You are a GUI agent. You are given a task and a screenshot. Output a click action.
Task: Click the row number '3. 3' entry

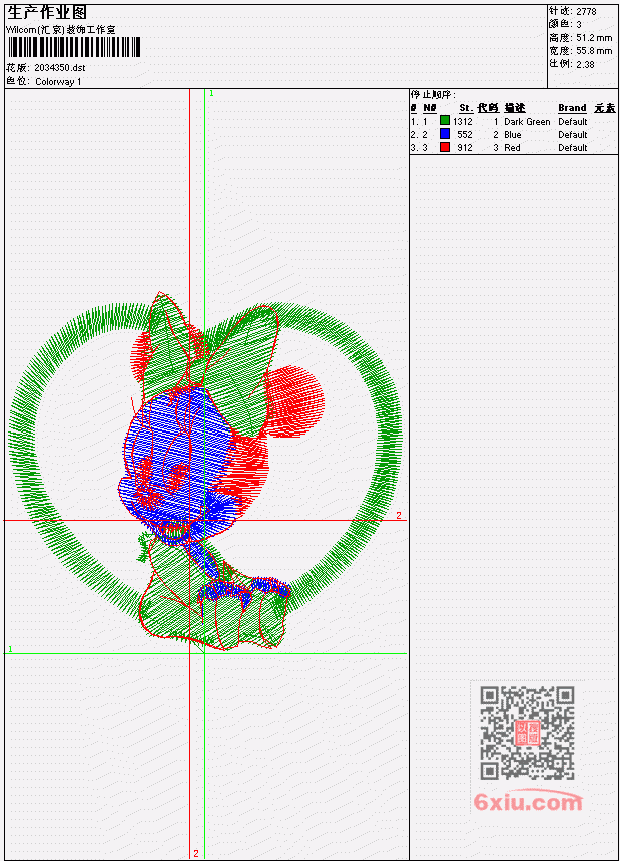click(x=419, y=148)
